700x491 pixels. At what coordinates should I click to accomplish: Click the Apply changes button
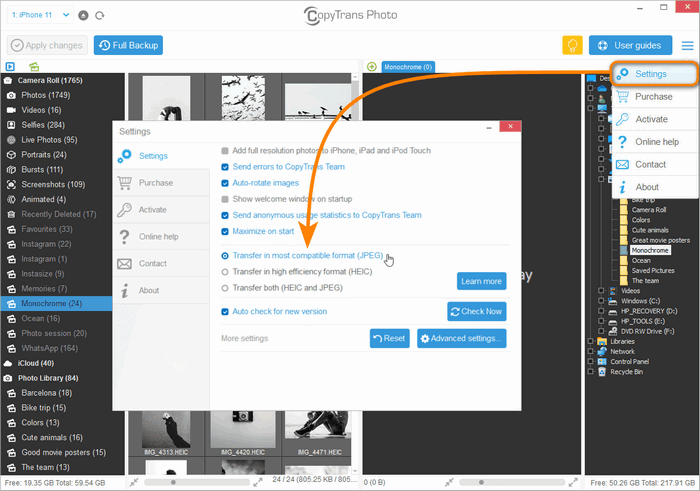tap(47, 45)
